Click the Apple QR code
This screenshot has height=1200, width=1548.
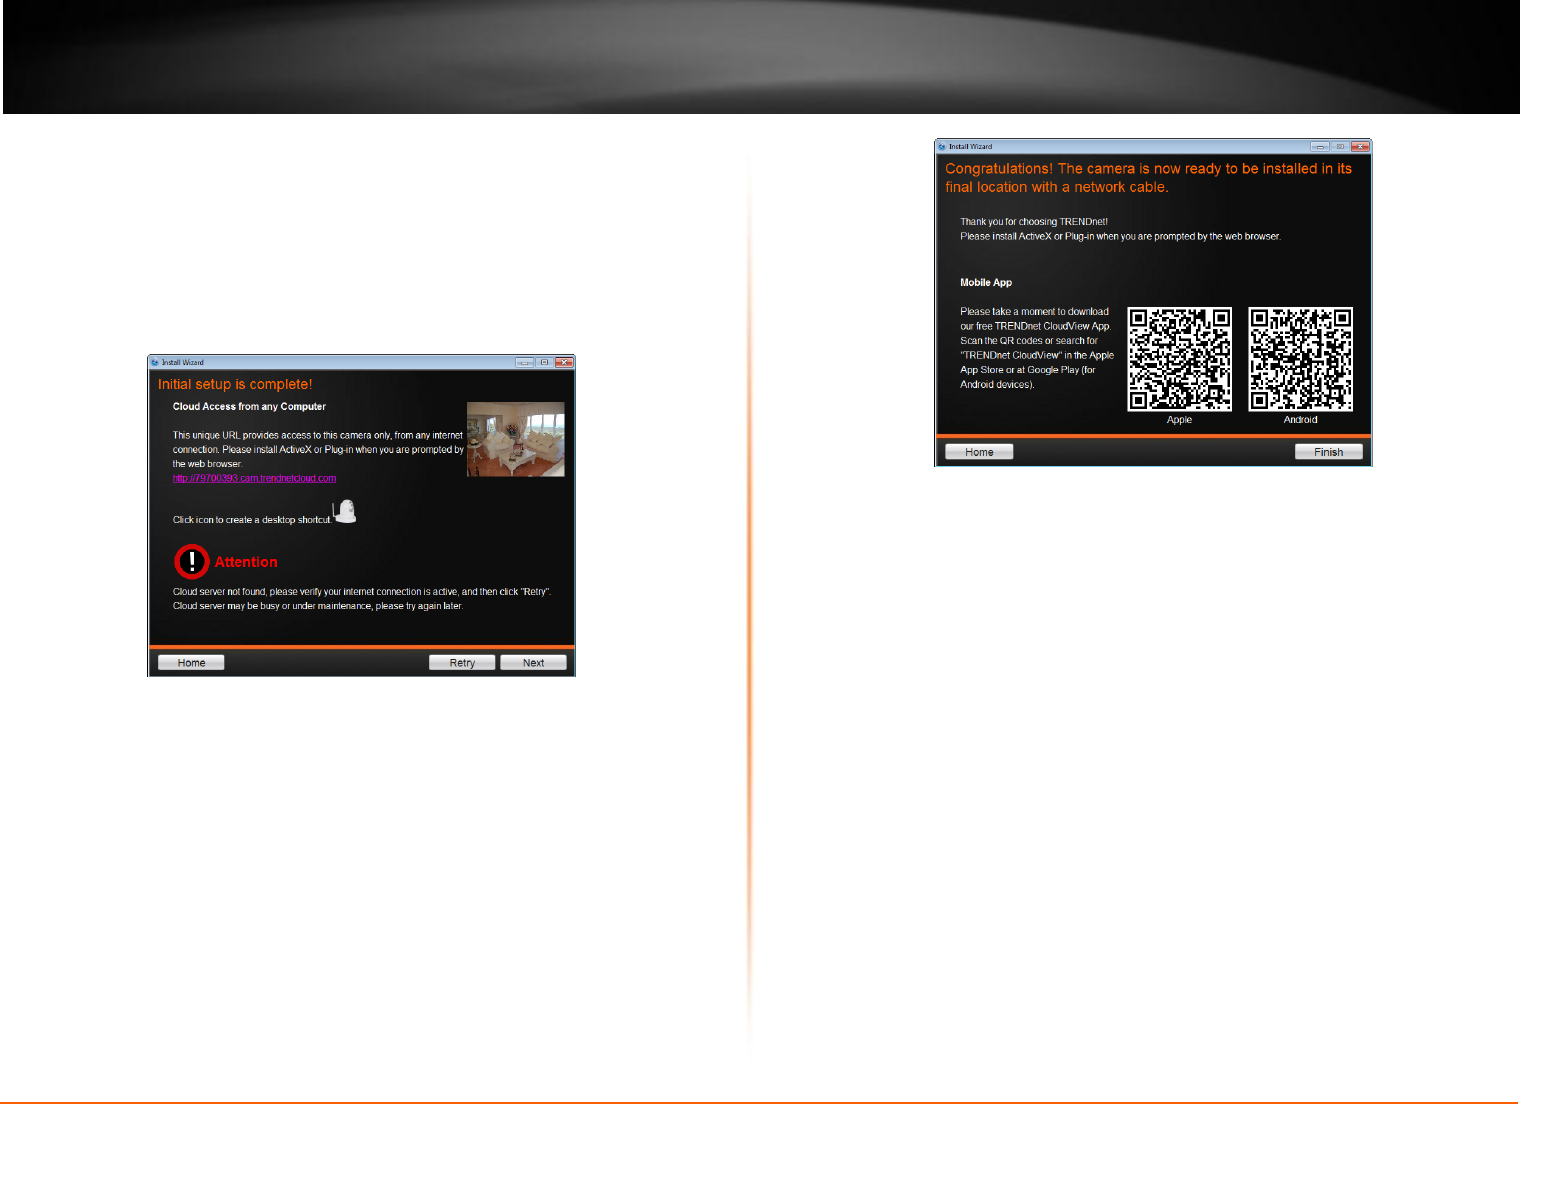(1180, 359)
